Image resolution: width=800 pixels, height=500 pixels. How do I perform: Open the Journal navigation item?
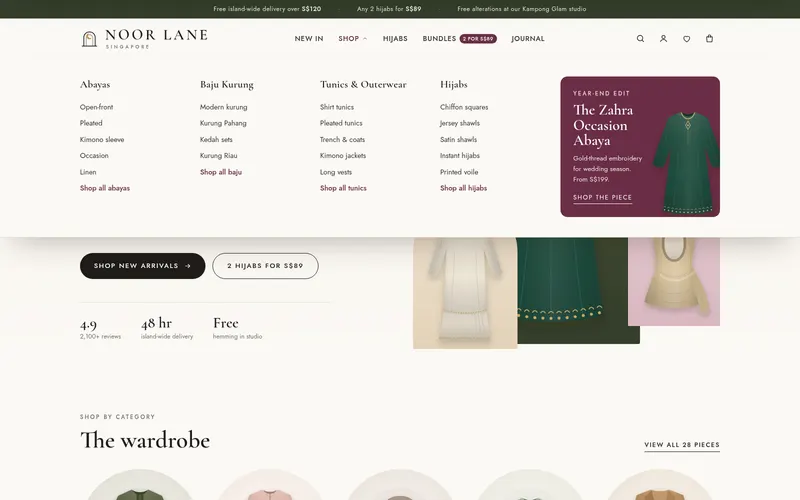tap(528, 39)
